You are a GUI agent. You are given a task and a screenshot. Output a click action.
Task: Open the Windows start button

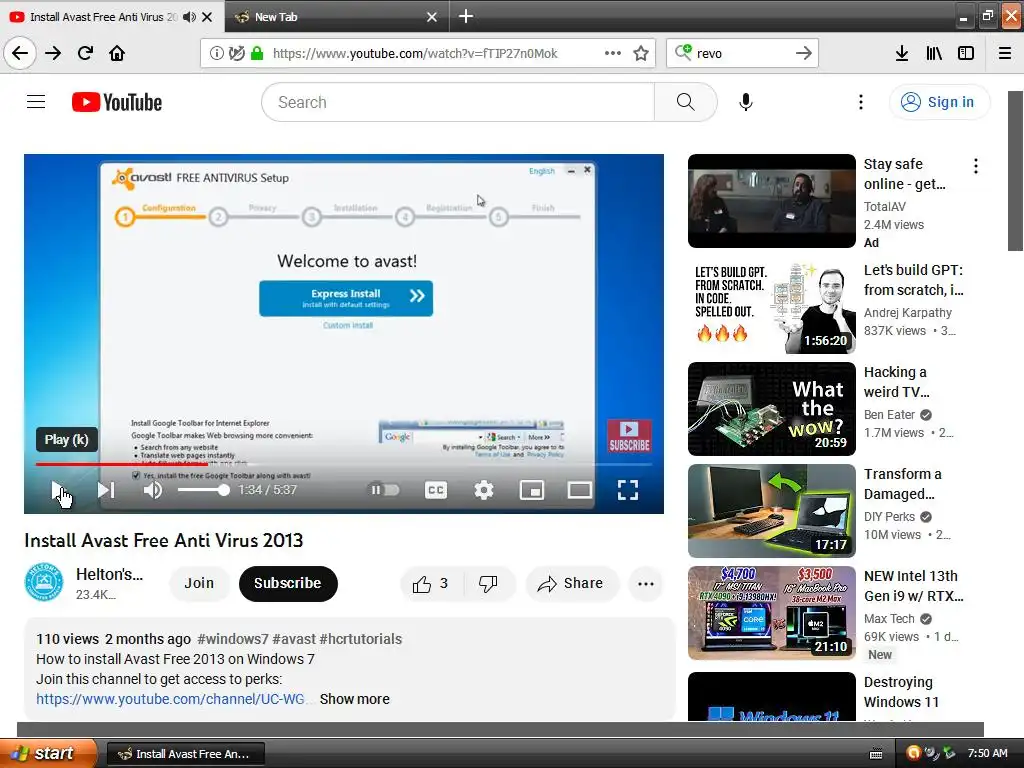pos(47,753)
